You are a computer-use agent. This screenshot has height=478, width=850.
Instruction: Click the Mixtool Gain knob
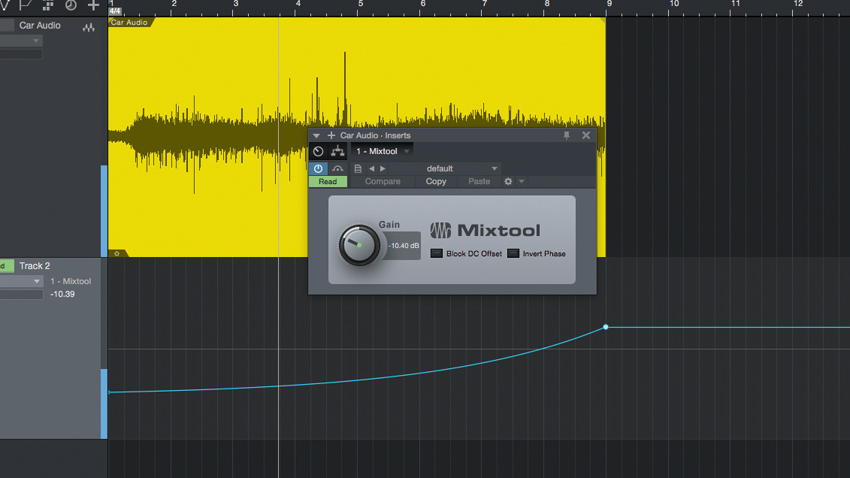(x=359, y=245)
